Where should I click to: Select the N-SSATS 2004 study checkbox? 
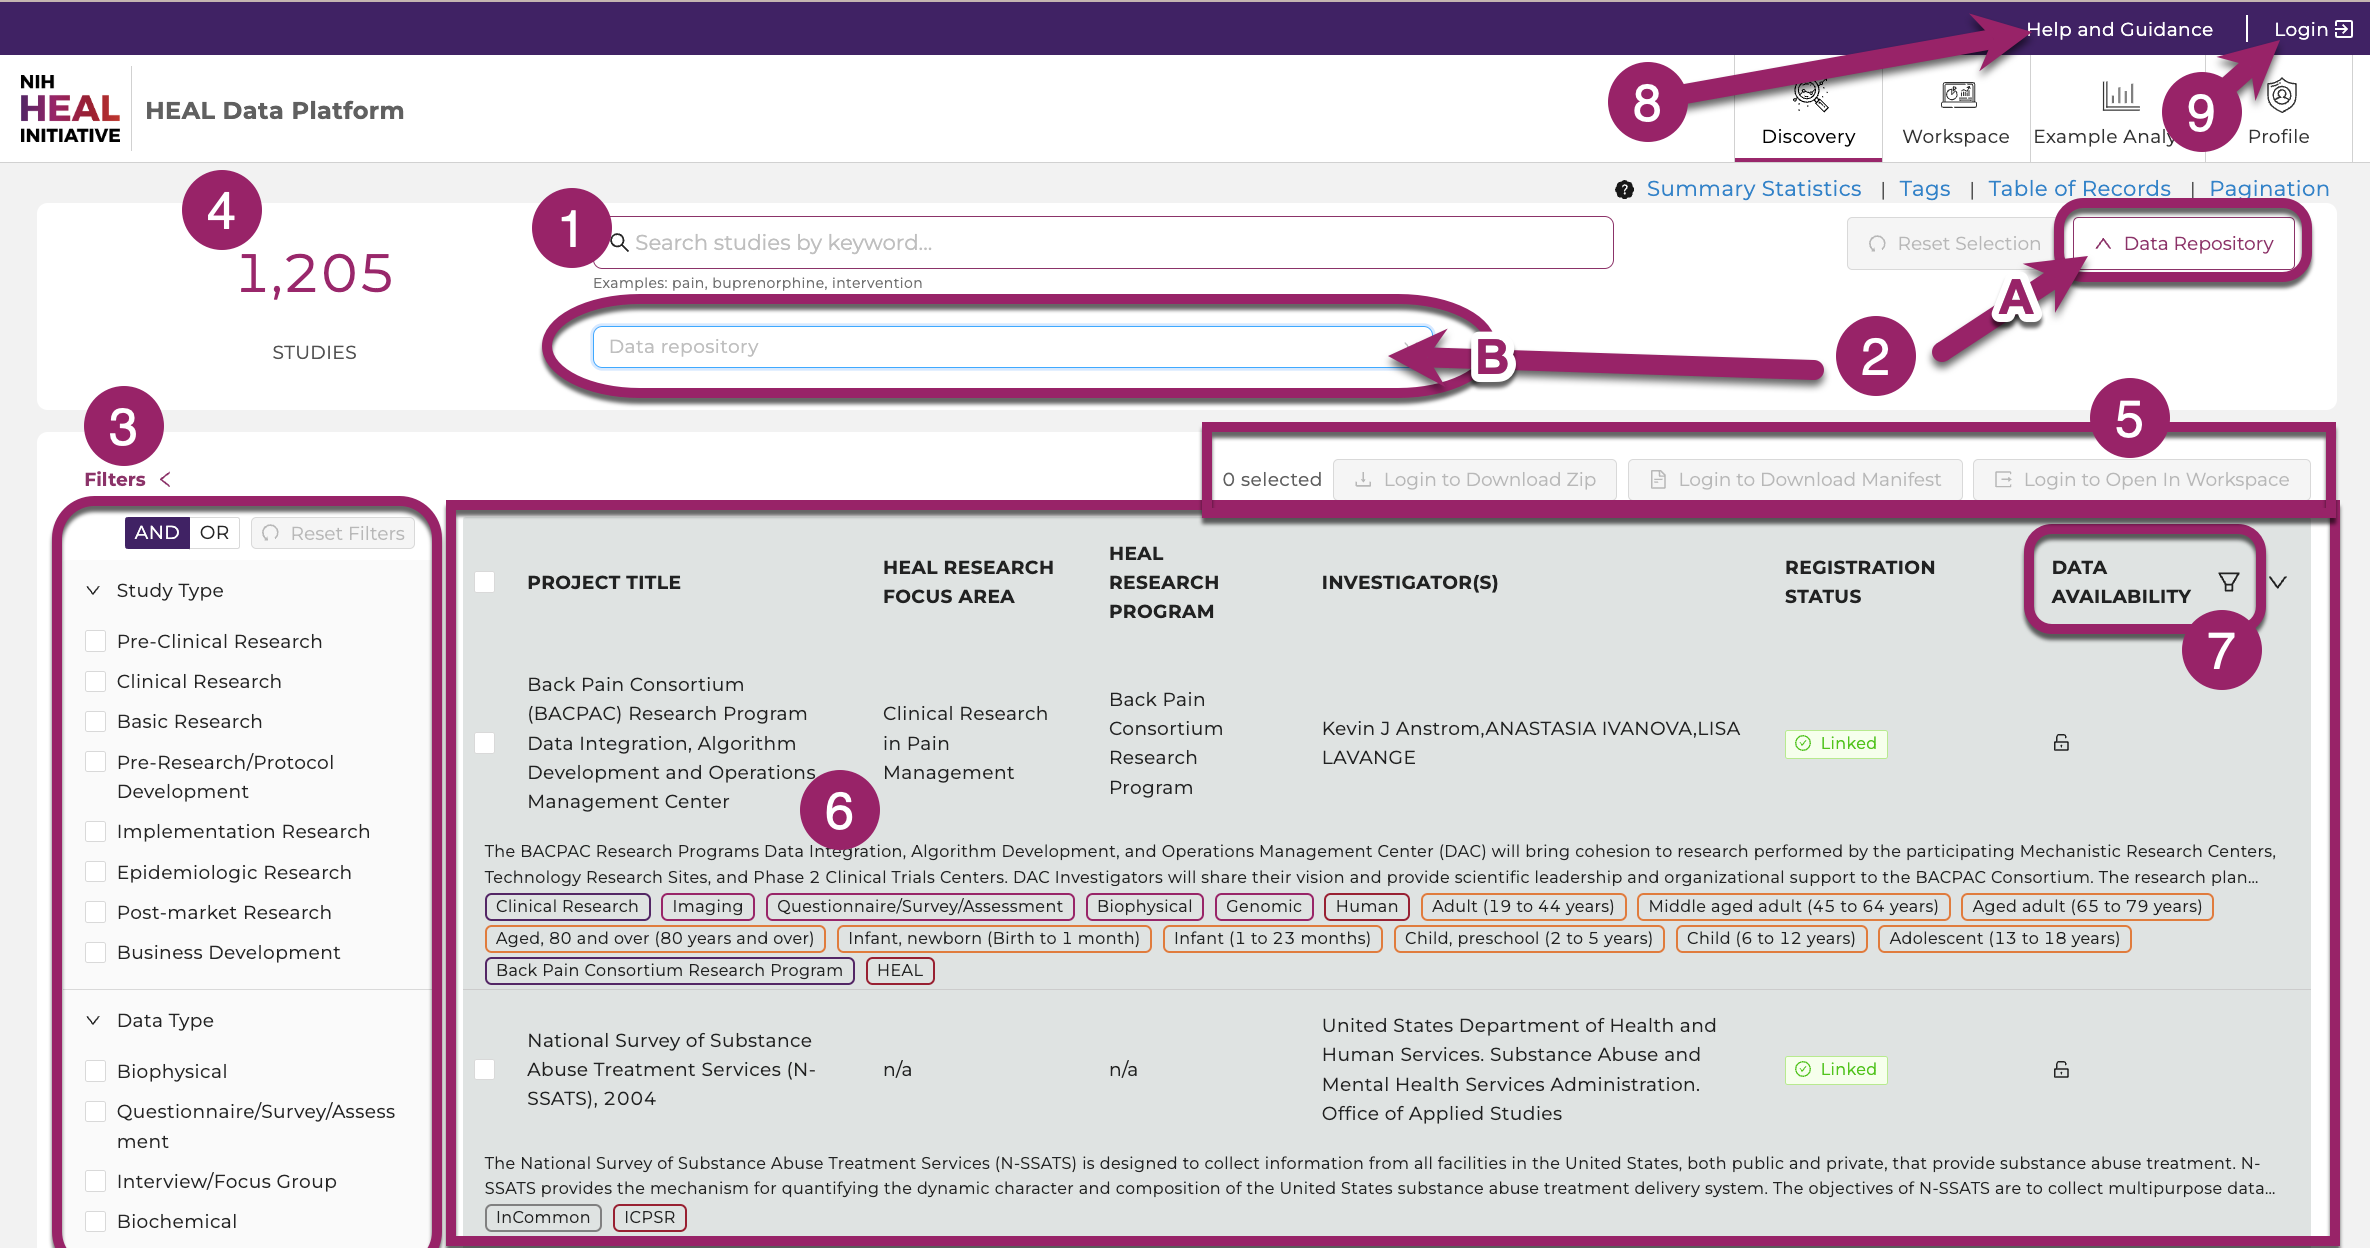click(x=485, y=1069)
